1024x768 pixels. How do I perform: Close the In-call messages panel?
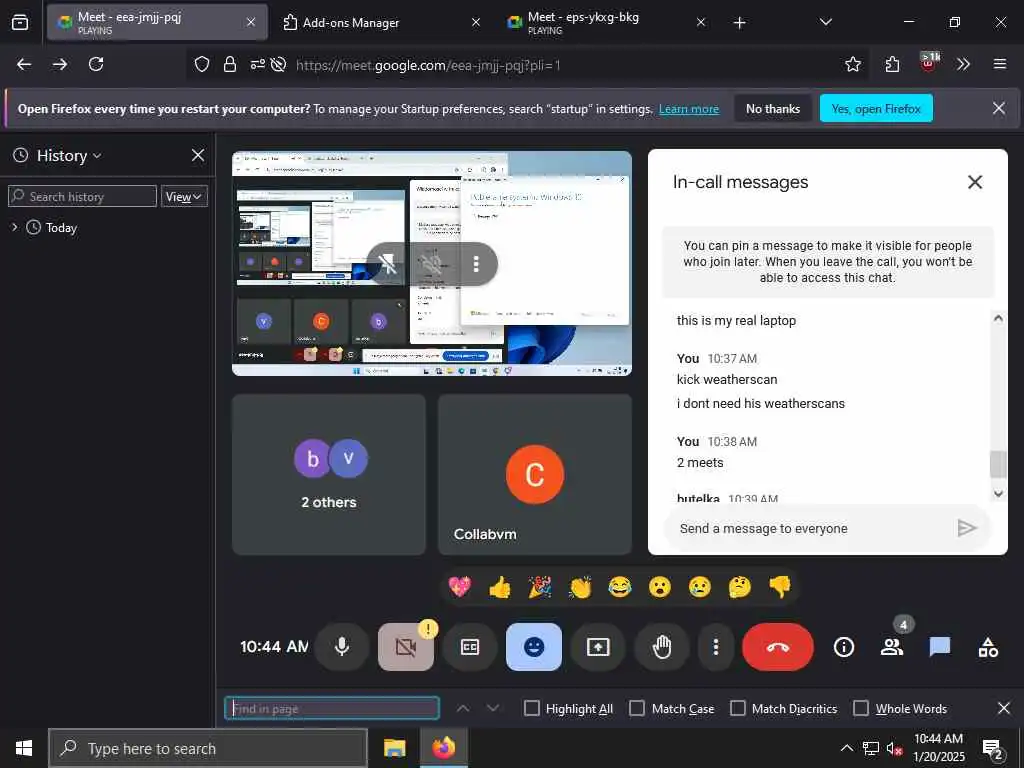coord(974,182)
